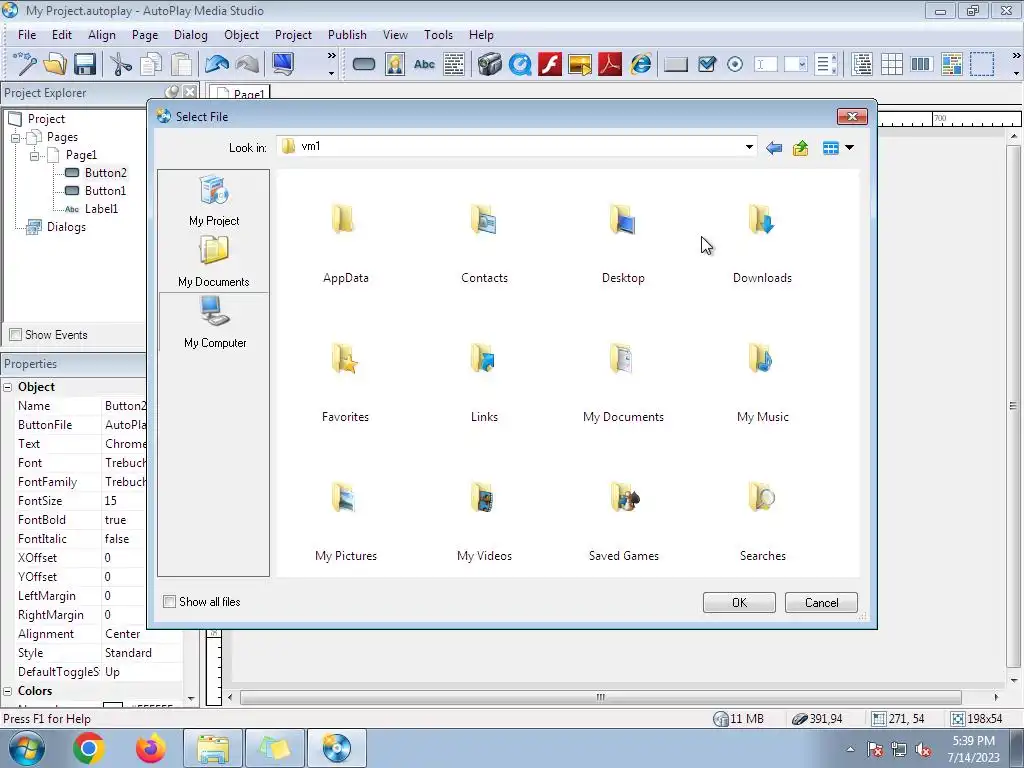Open the Look in folder dropdown
Image resolution: width=1024 pixels, height=768 pixels.
pyautogui.click(x=749, y=147)
